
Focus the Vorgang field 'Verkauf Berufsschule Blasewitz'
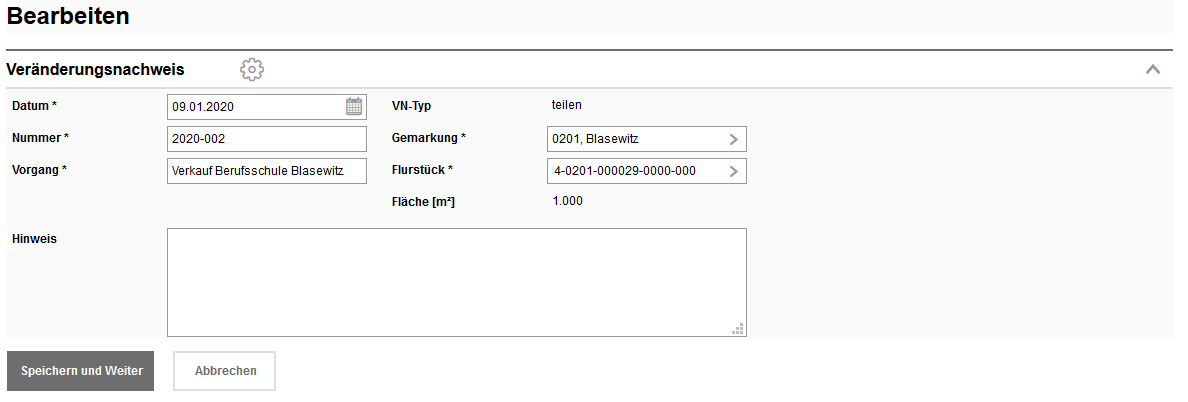(267, 171)
